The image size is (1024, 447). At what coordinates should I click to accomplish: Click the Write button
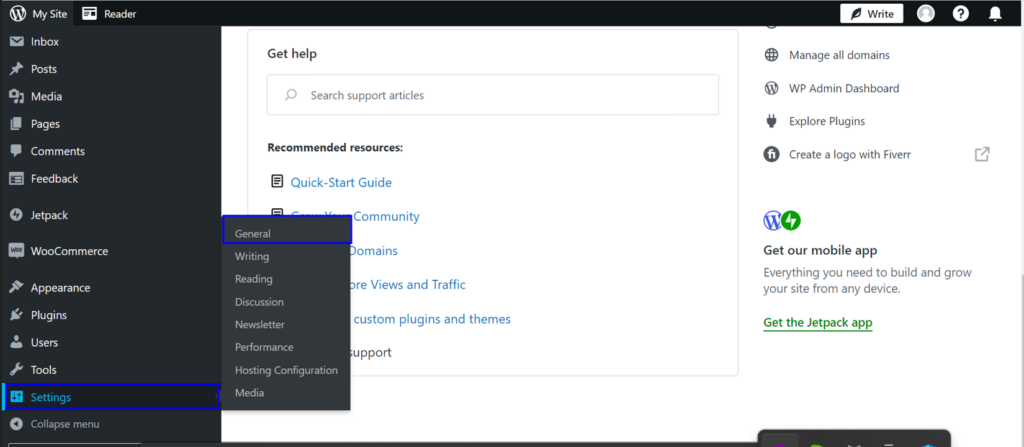871,13
